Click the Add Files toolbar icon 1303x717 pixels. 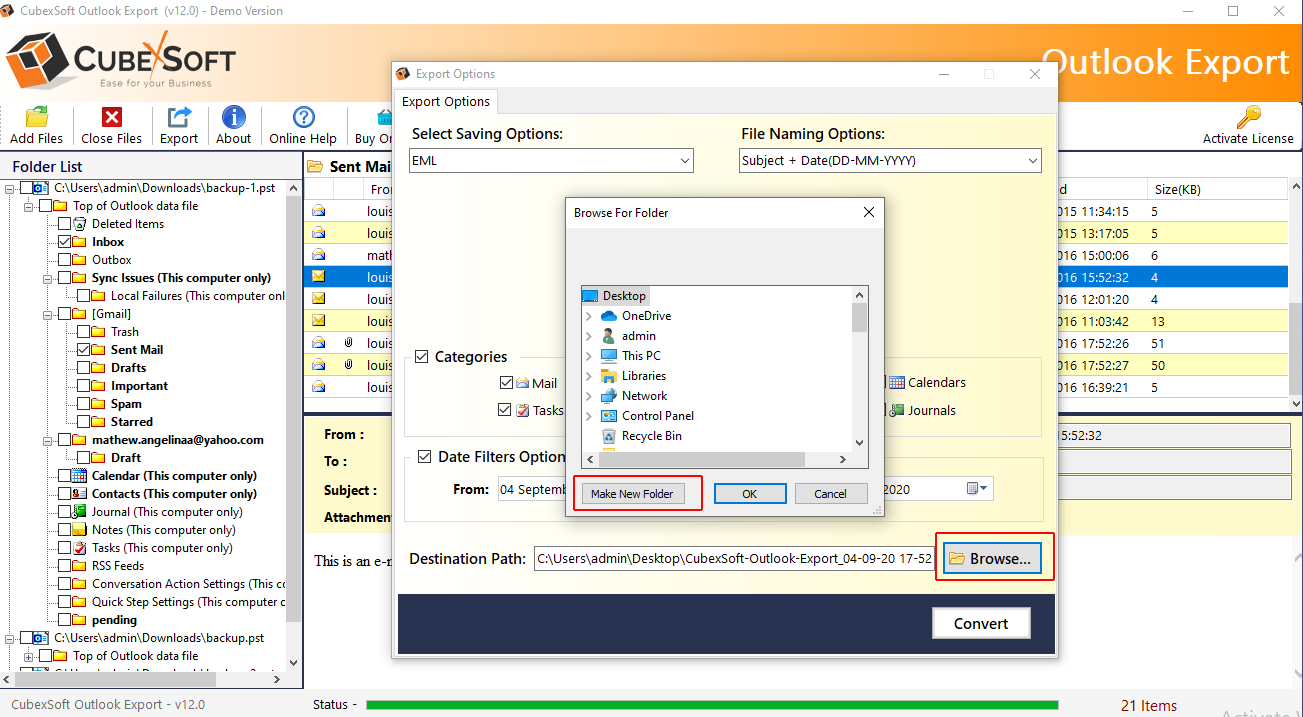tap(36, 118)
